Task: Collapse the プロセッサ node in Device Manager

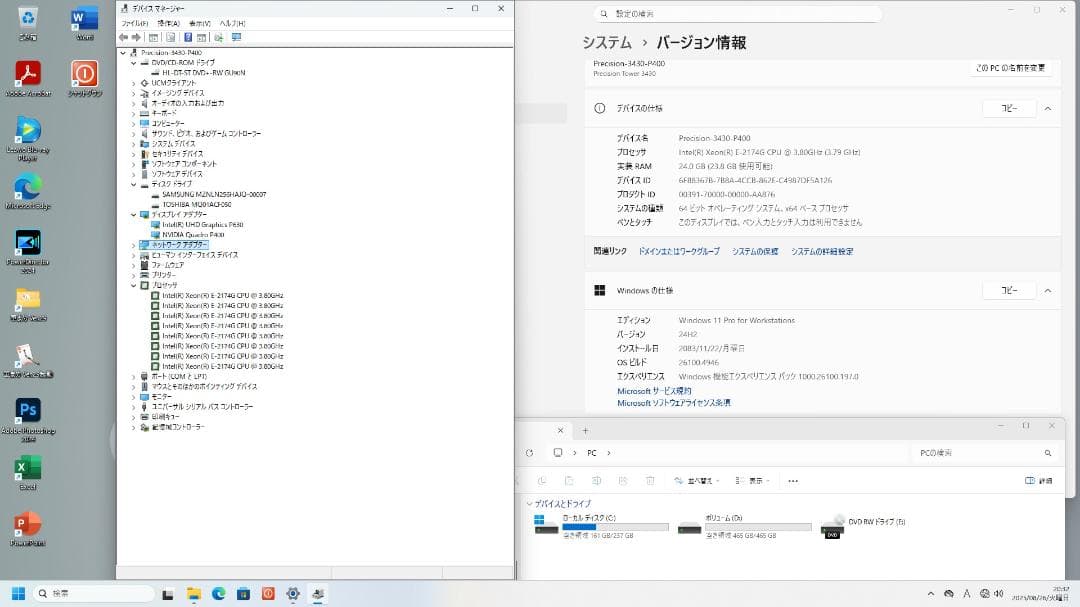Action: click(x=131, y=285)
